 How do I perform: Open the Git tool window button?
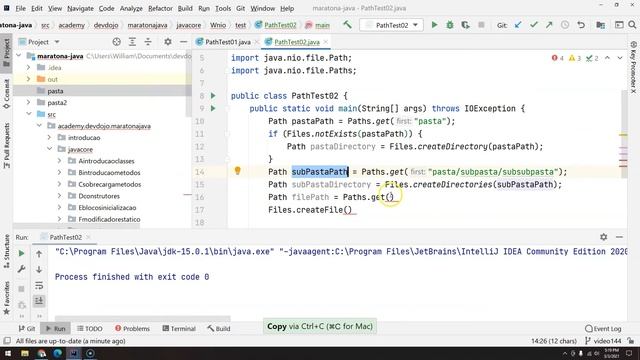(x=27, y=328)
